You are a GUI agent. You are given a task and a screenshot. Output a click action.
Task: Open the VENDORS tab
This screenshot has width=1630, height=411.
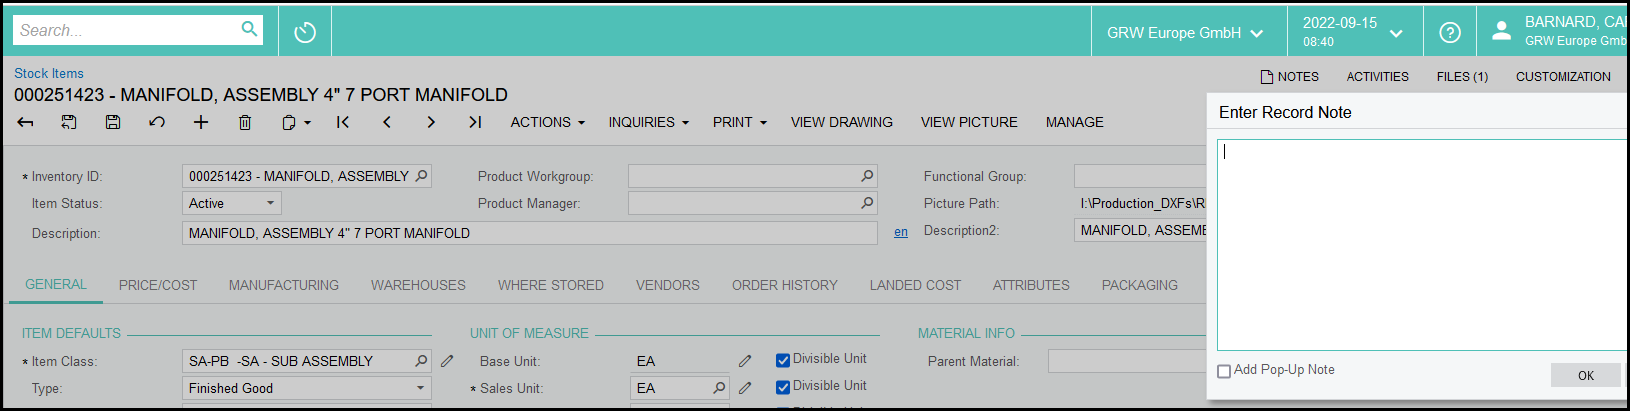click(667, 285)
